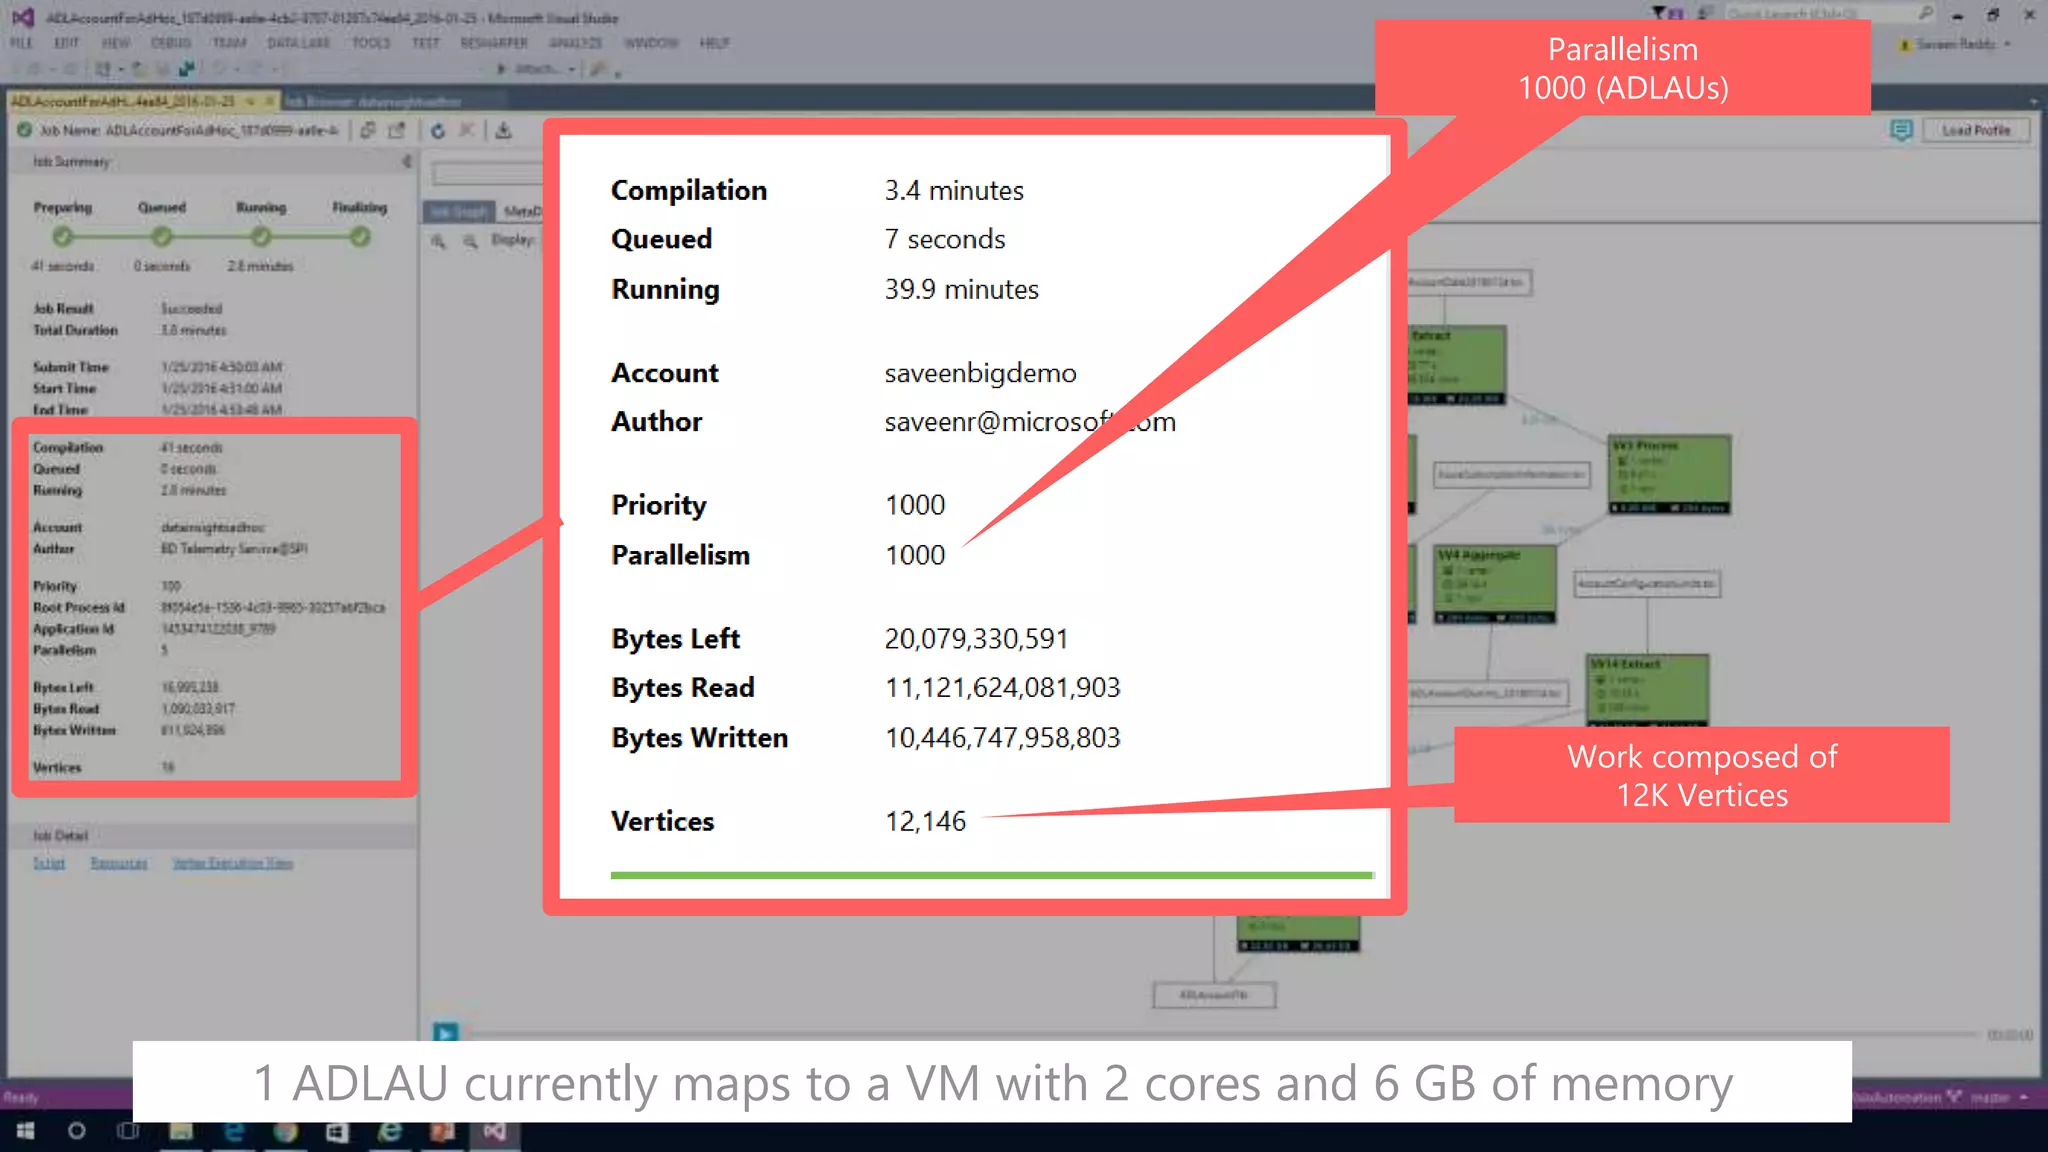Open the Vertex Execution View link
Image resolution: width=2048 pixels, height=1152 pixels.
tap(232, 863)
